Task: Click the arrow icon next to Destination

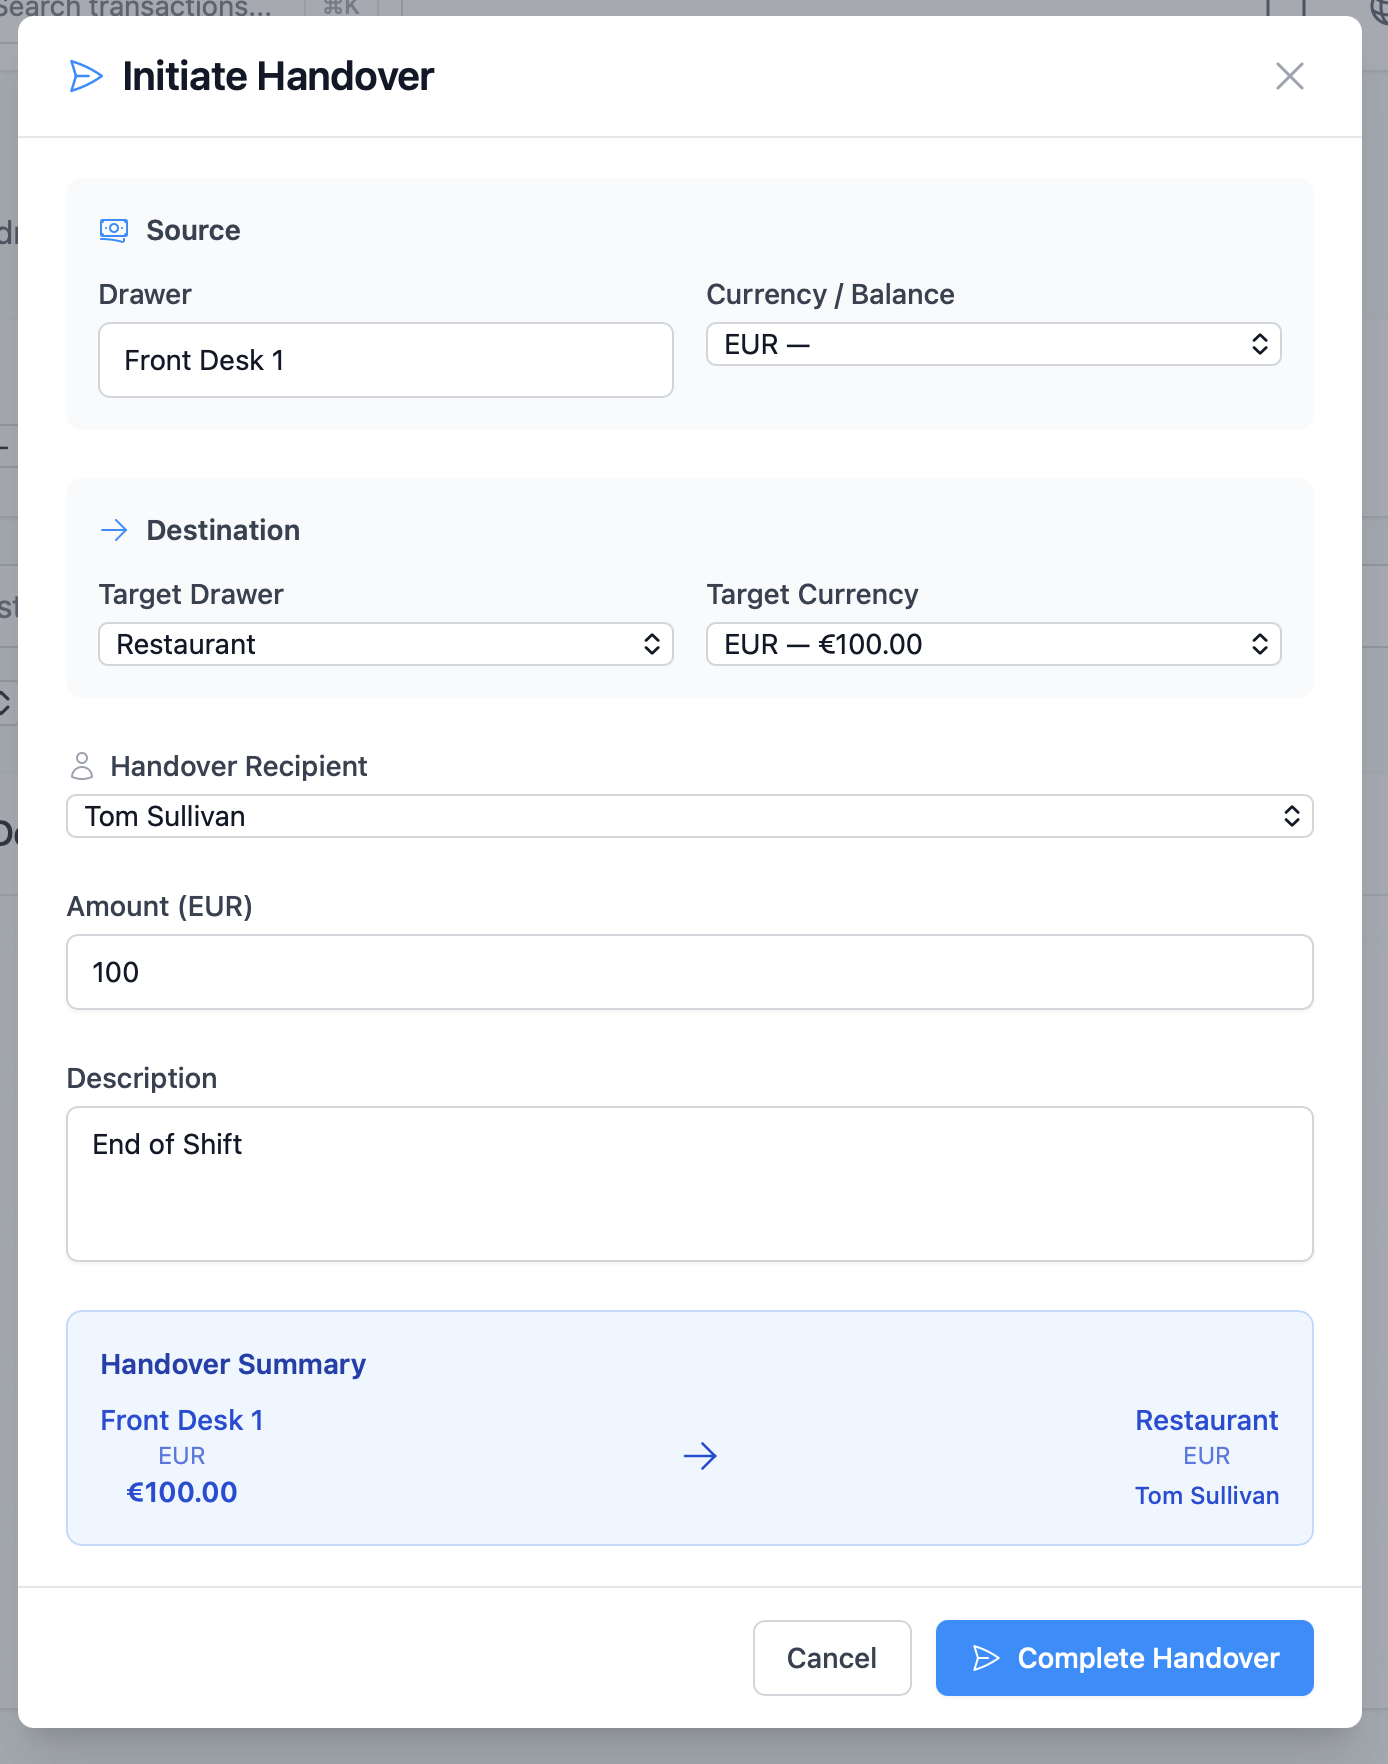Action: pyautogui.click(x=114, y=530)
